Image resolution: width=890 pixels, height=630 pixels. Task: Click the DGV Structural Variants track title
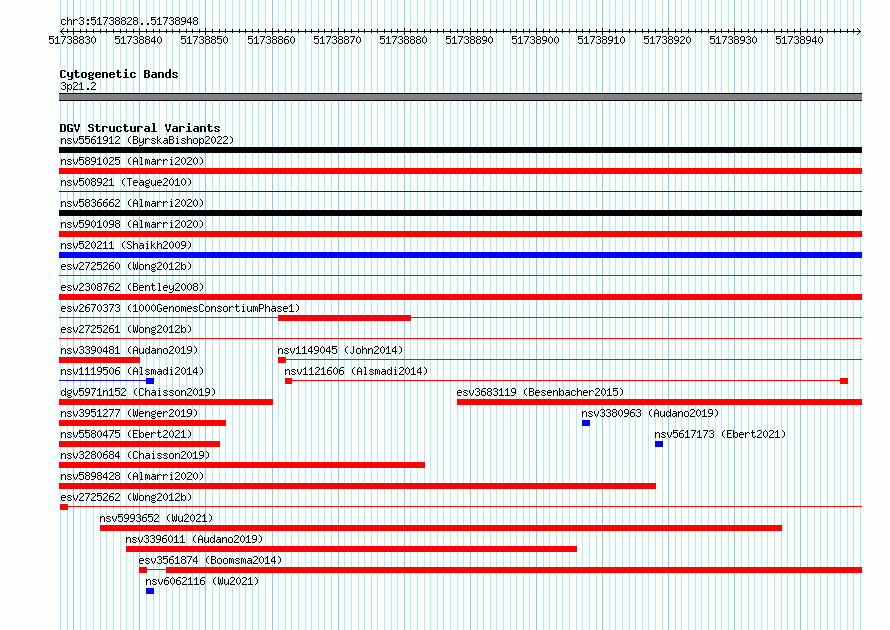pyautogui.click(x=140, y=128)
